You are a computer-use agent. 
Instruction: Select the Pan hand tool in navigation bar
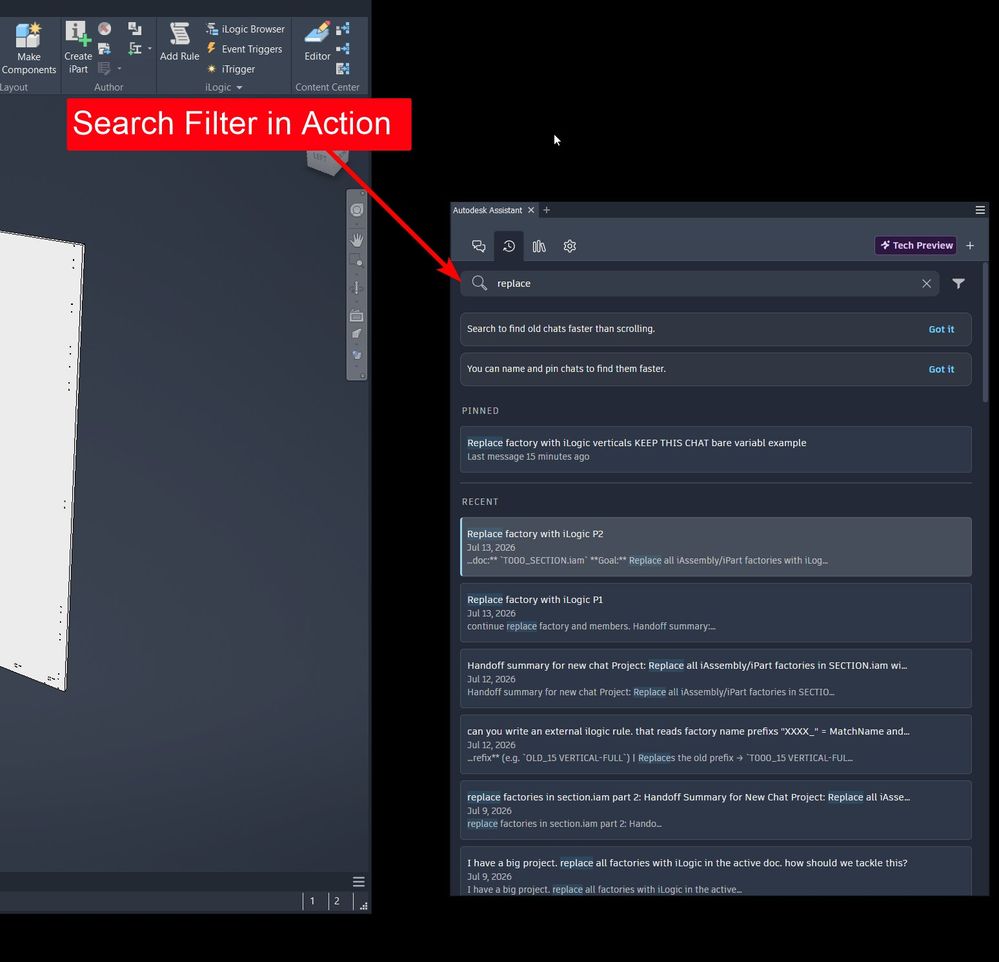point(357,240)
